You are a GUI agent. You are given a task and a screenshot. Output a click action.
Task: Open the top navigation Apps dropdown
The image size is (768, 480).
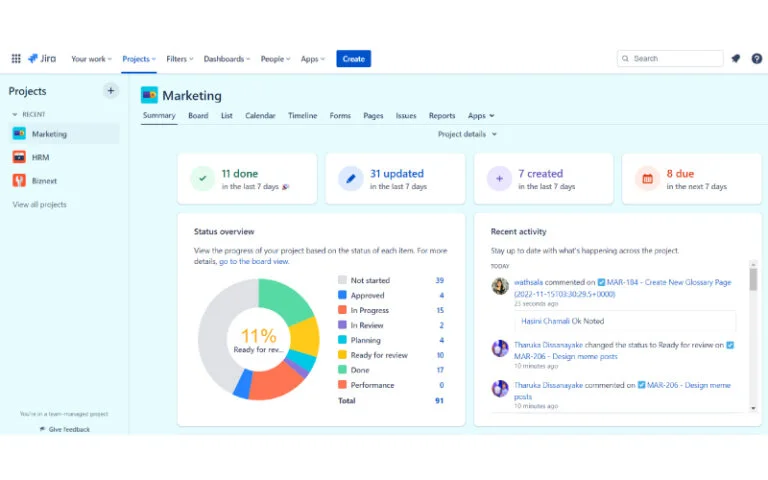pyautogui.click(x=312, y=59)
